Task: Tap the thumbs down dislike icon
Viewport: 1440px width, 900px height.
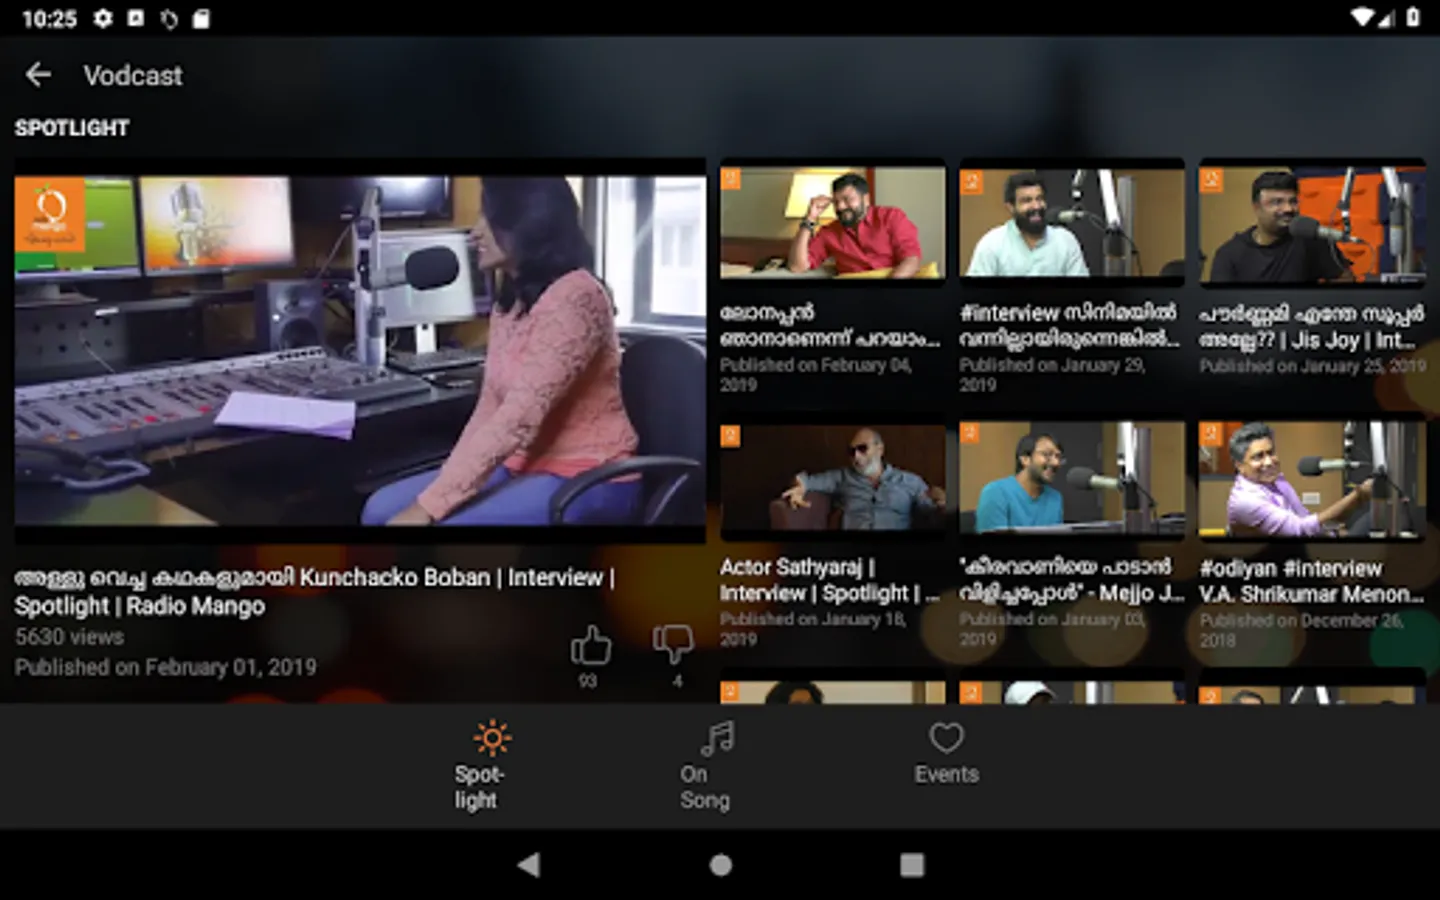Action: pos(673,644)
